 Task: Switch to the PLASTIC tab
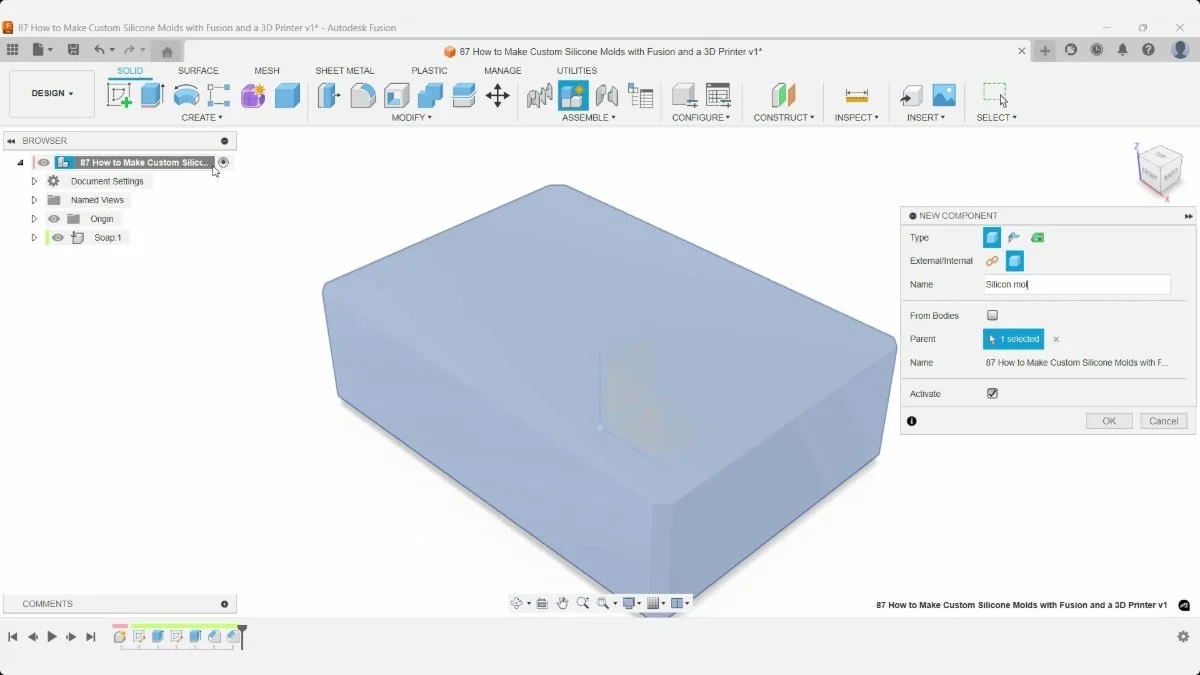[430, 71]
